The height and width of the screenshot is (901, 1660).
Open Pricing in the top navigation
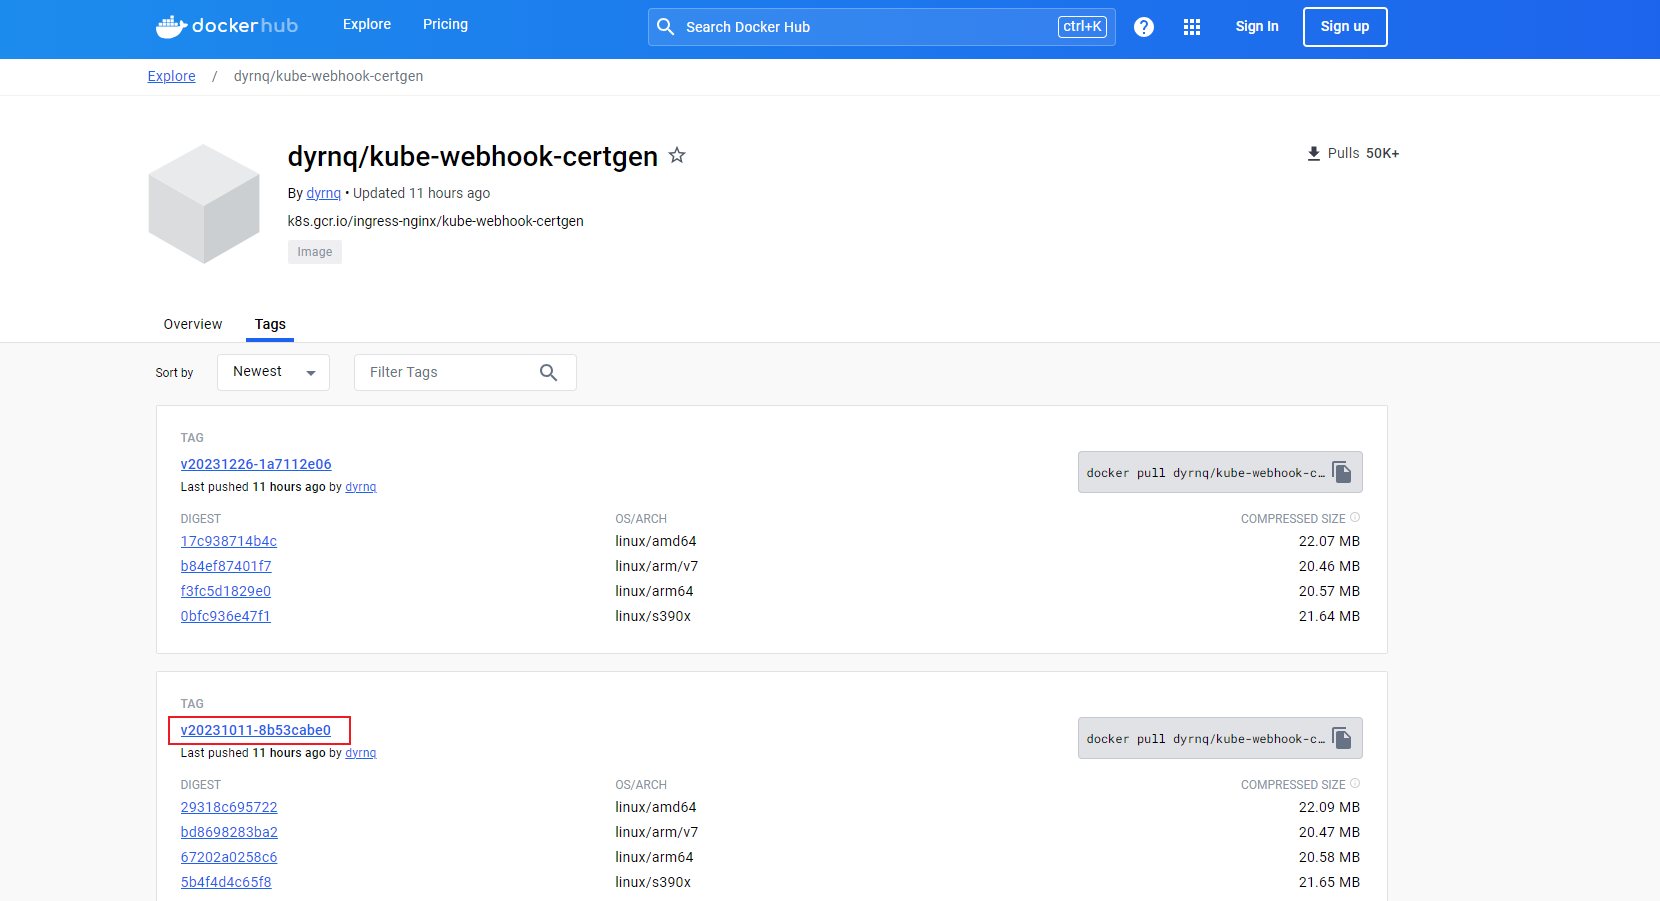tap(445, 24)
